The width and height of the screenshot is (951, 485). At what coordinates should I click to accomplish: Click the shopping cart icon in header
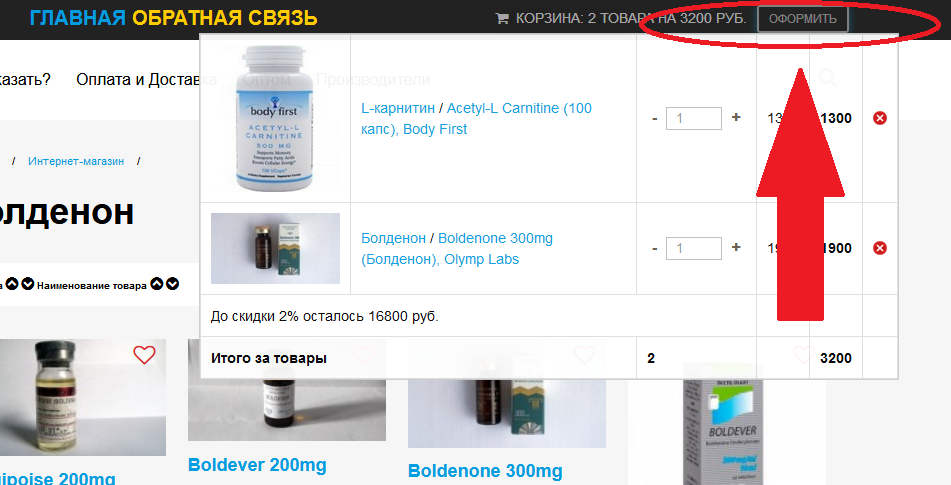[x=502, y=18]
